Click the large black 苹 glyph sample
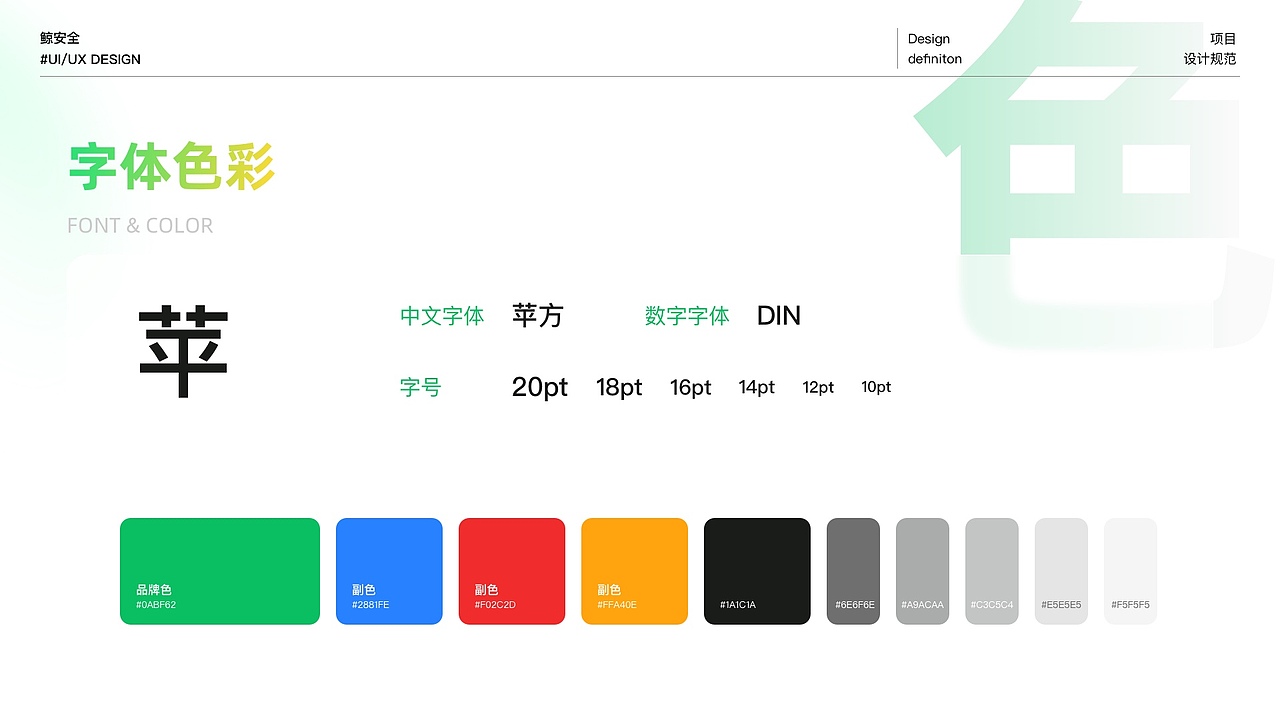This screenshot has width=1280, height=720. tap(183, 352)
